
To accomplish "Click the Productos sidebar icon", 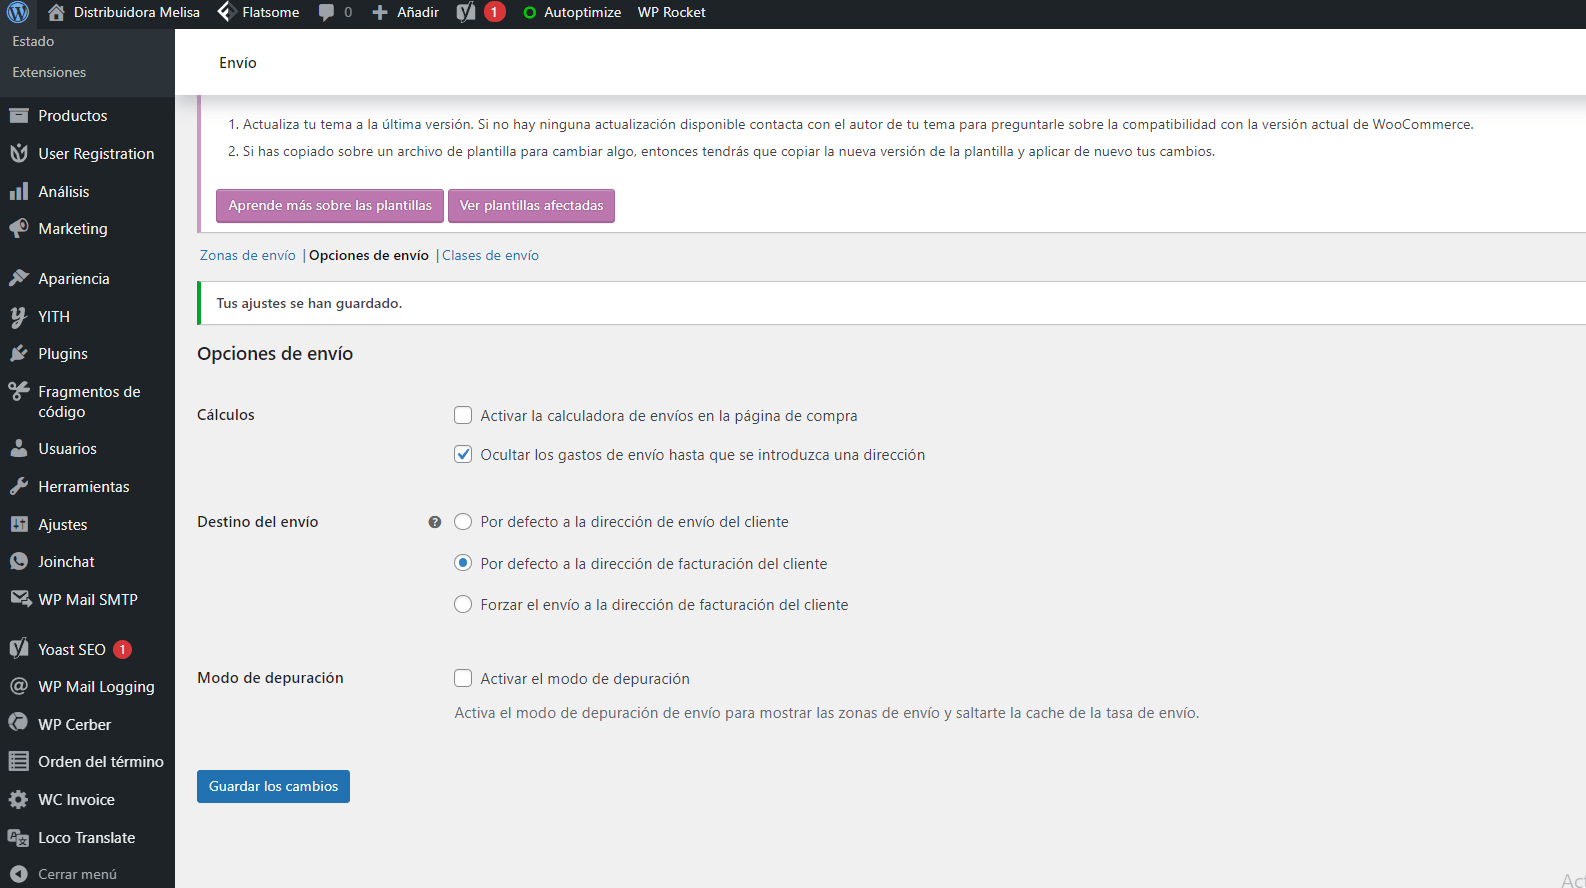I will 19,116.
